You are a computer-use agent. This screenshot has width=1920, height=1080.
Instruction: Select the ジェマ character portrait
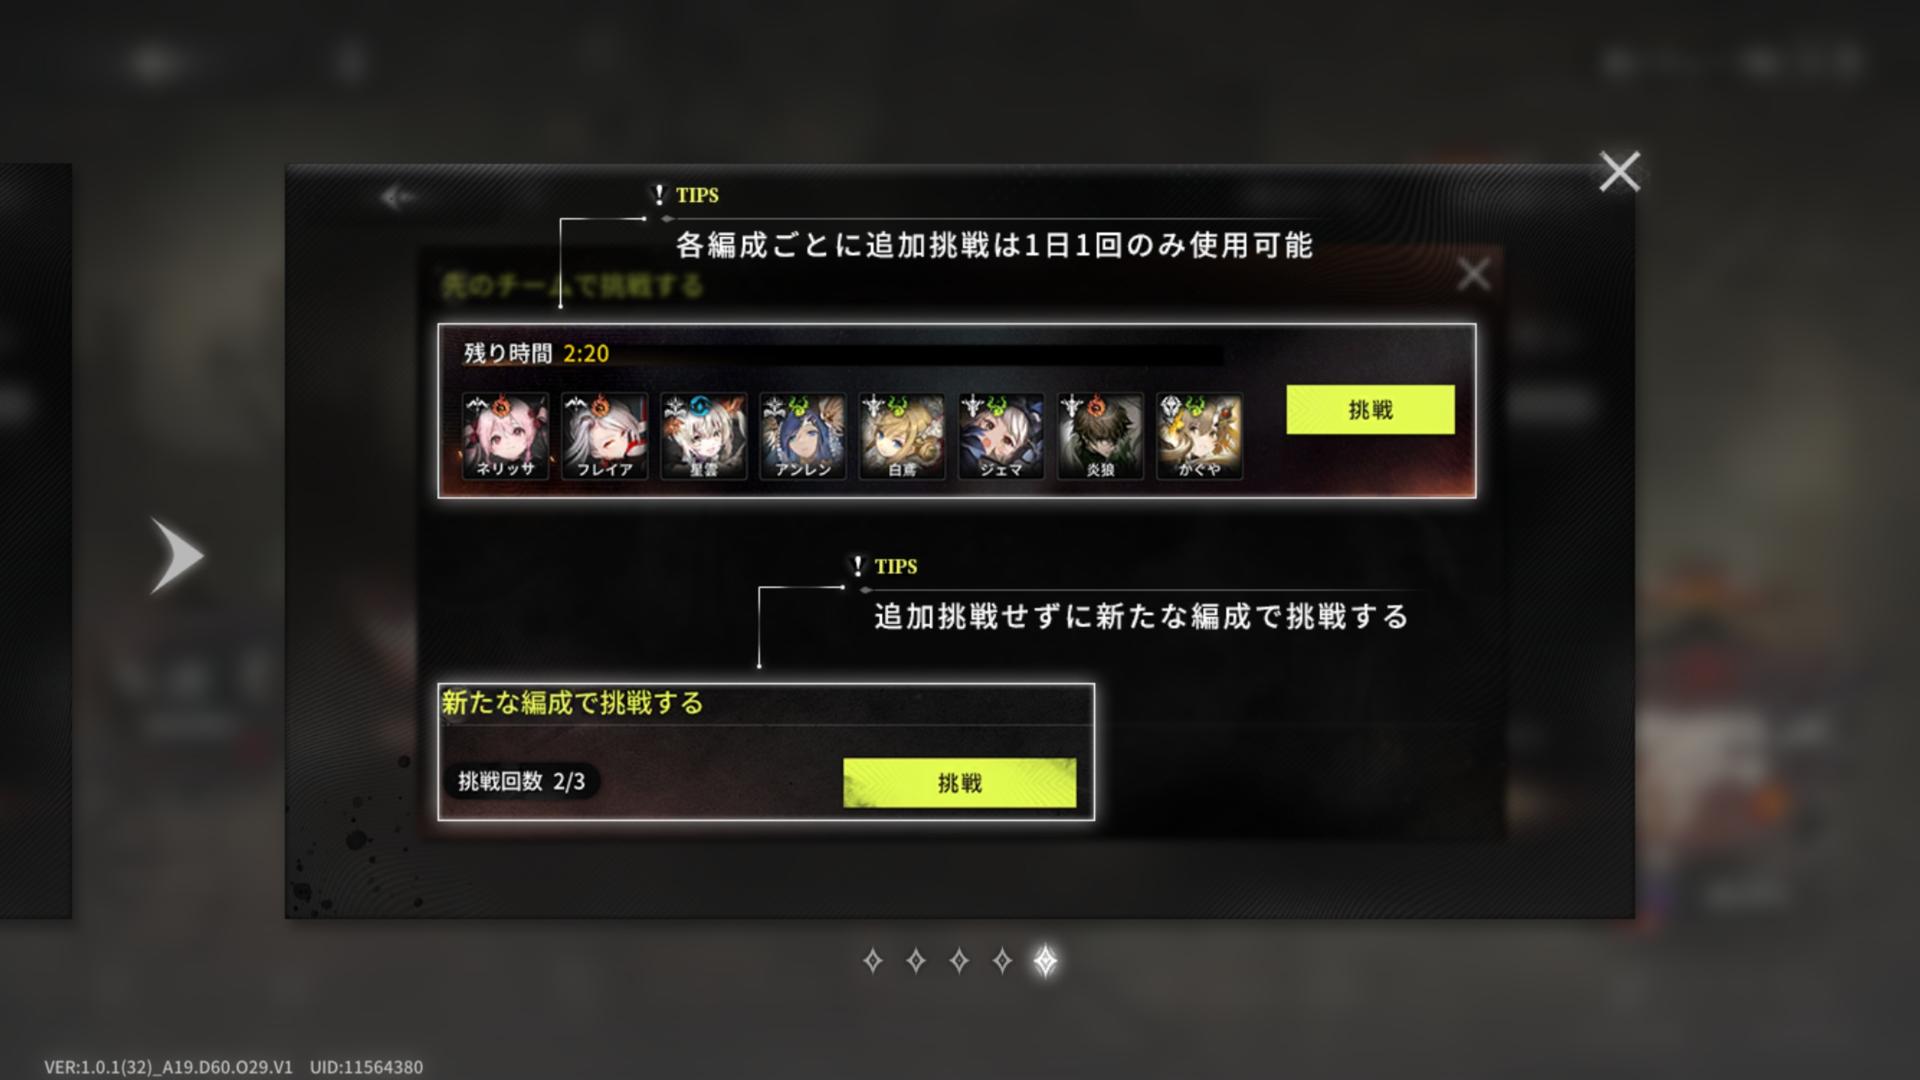[x=1001, y=436]
